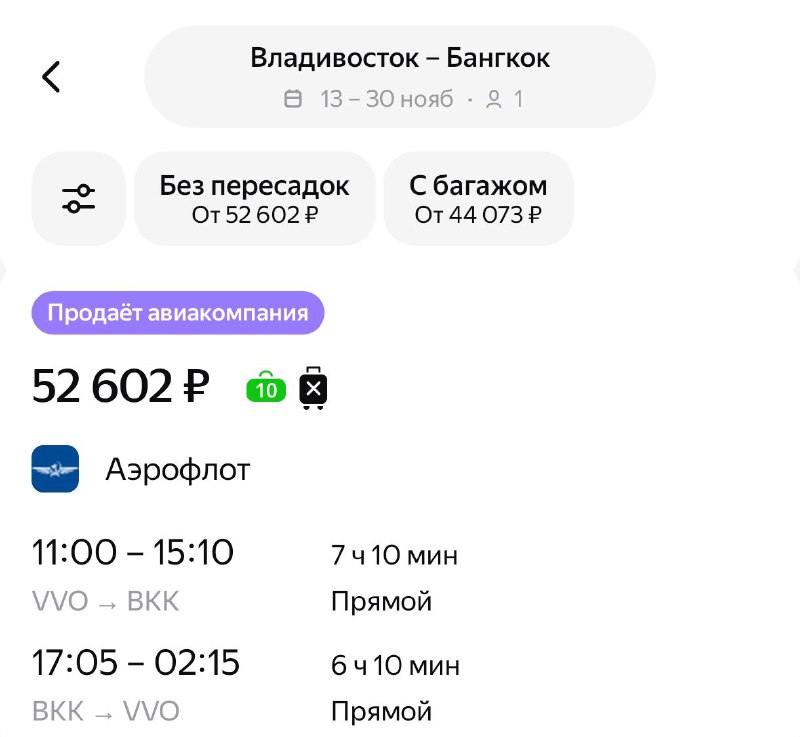
Task: Tap the calendar icon next to dates
Action: pyautogui.click(x=292, y=98)
